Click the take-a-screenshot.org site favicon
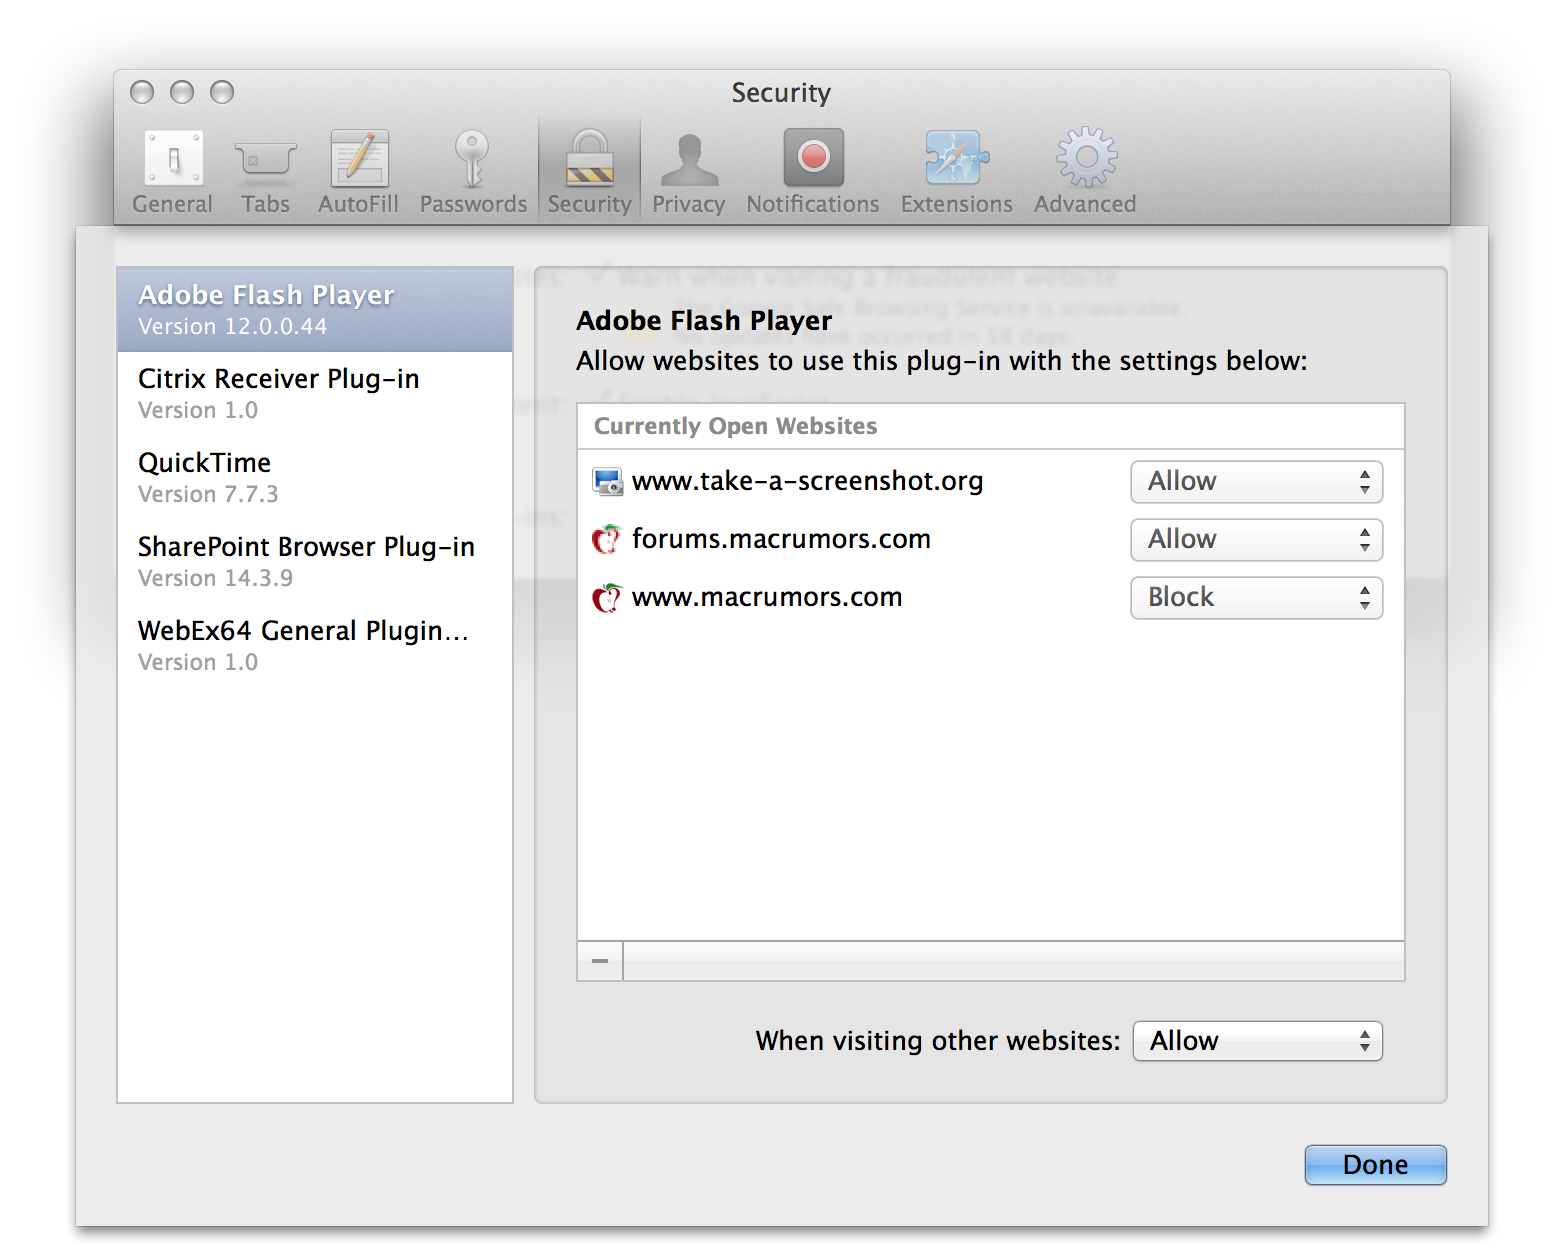Viewport: 1564px width, 1248px height. (607, 482)
